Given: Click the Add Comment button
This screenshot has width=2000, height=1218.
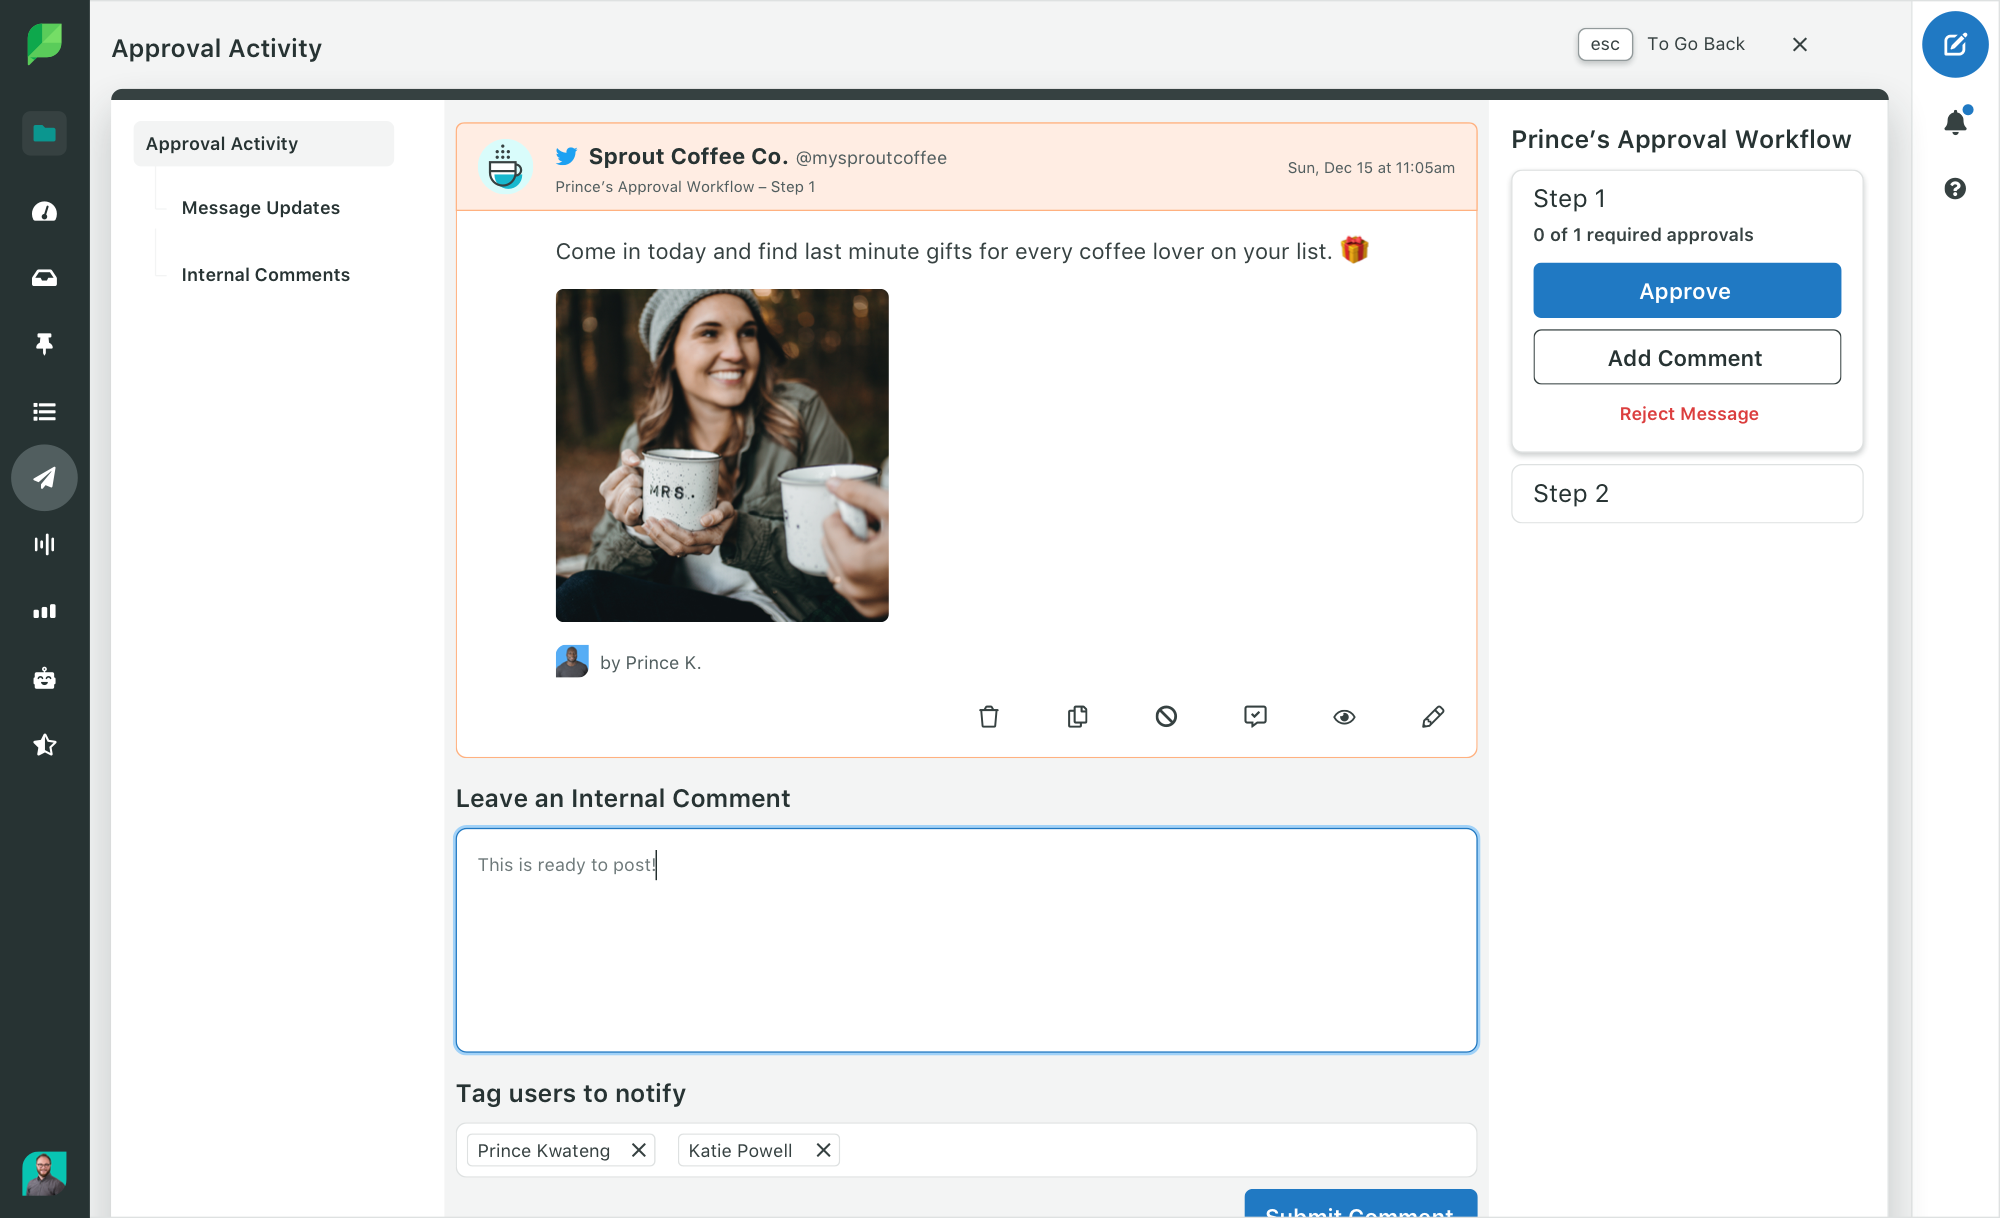Looking at the screenshot, I should (x=1686, y=357).
